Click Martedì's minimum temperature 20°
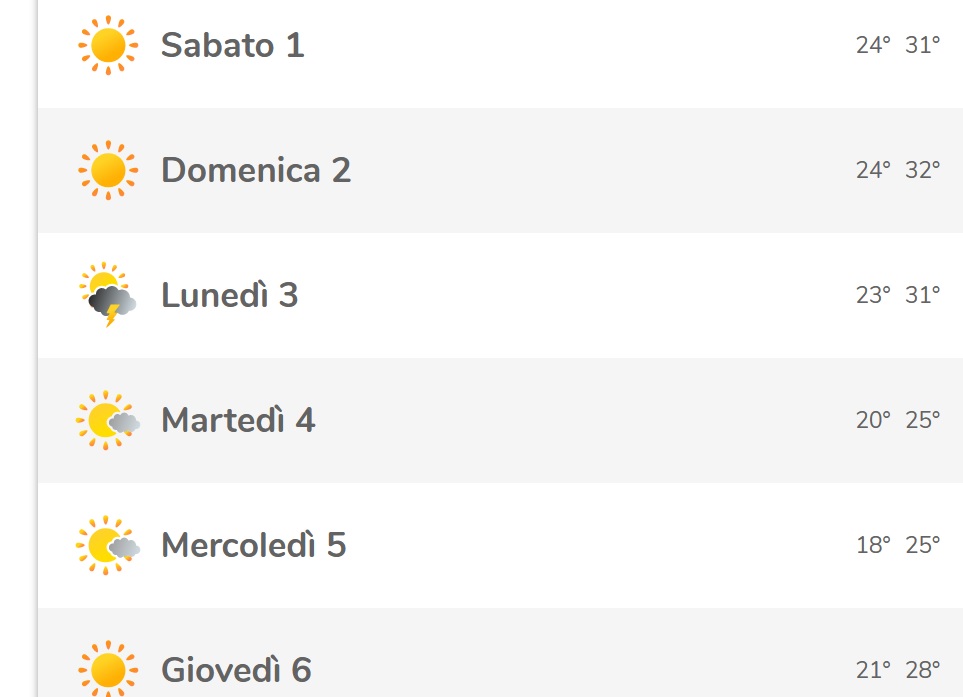The image size is (963, 697). (x=872, y=421)
